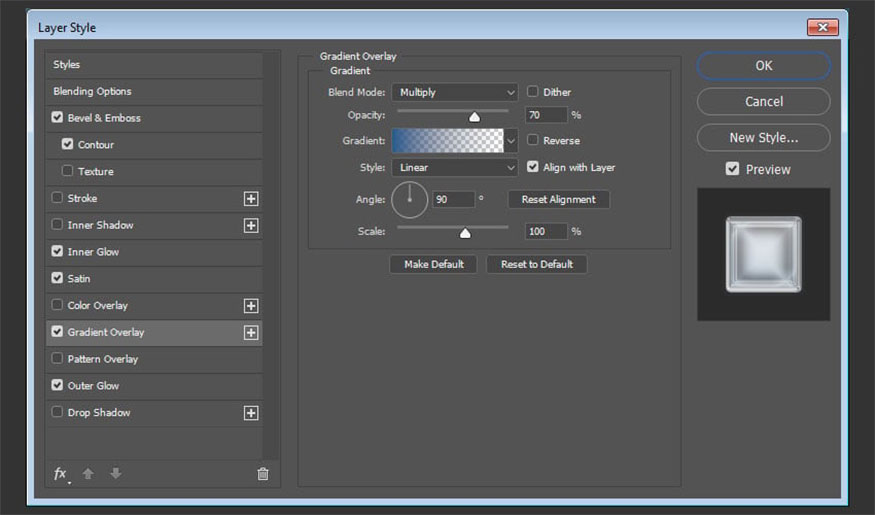Click the move effect down arrow
The width and height of the screenshot is (875, 515).
tap(115, 474)
